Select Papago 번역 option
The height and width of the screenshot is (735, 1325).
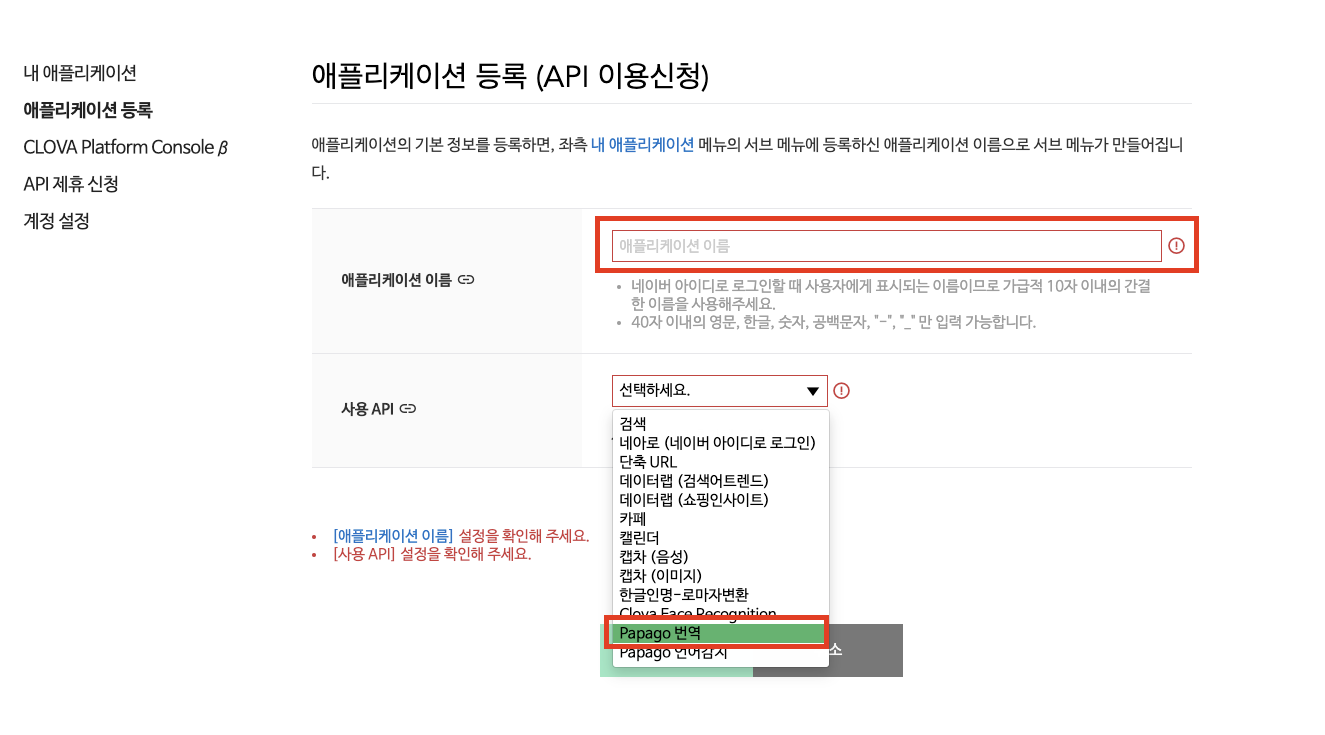(x=720, y=633)
